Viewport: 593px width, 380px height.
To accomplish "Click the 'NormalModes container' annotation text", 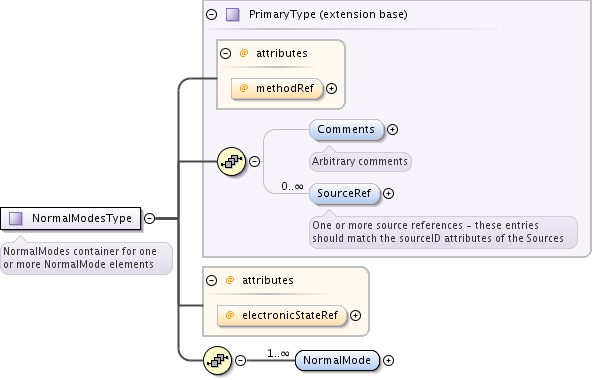I will click(x=80, y=258).
